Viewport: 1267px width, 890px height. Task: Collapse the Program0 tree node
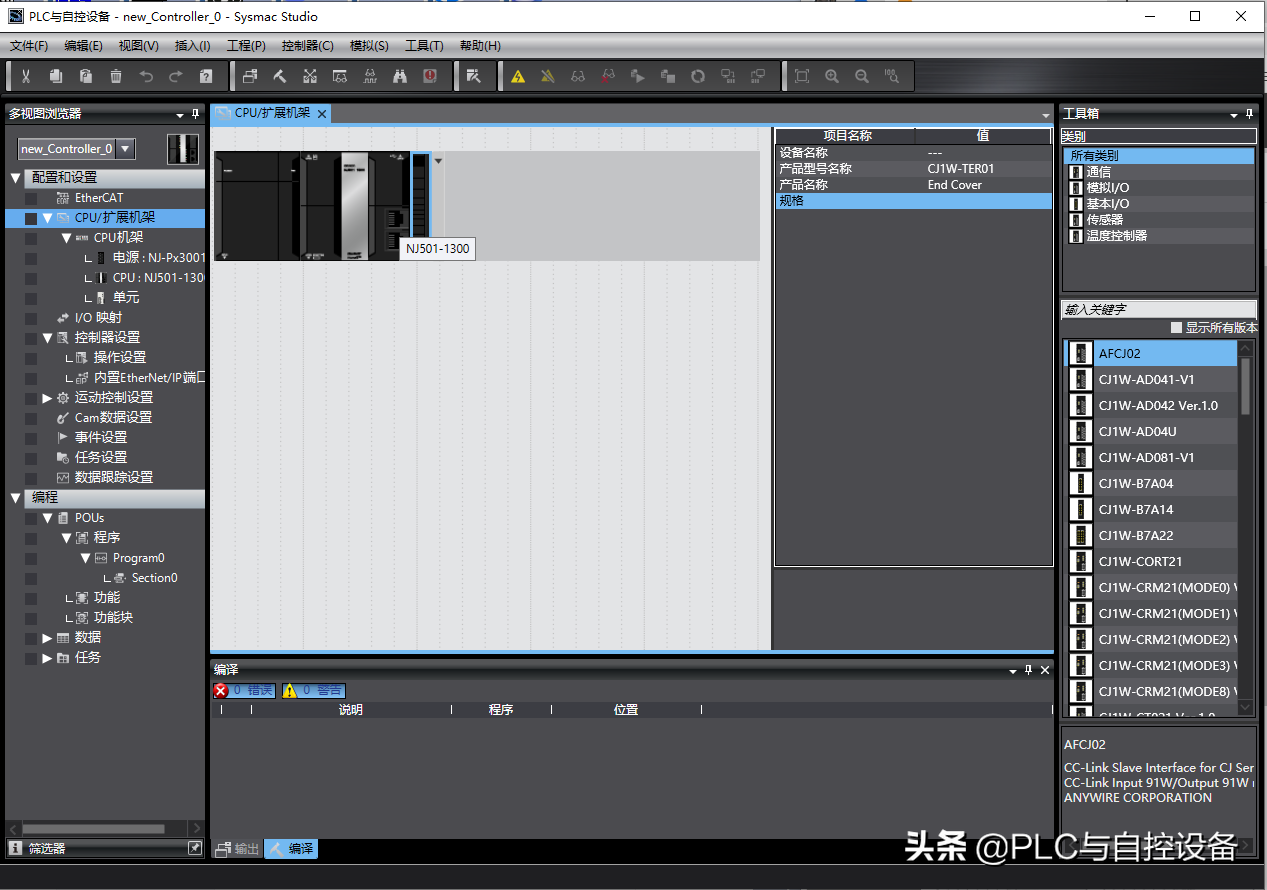[x=85, y=558]
